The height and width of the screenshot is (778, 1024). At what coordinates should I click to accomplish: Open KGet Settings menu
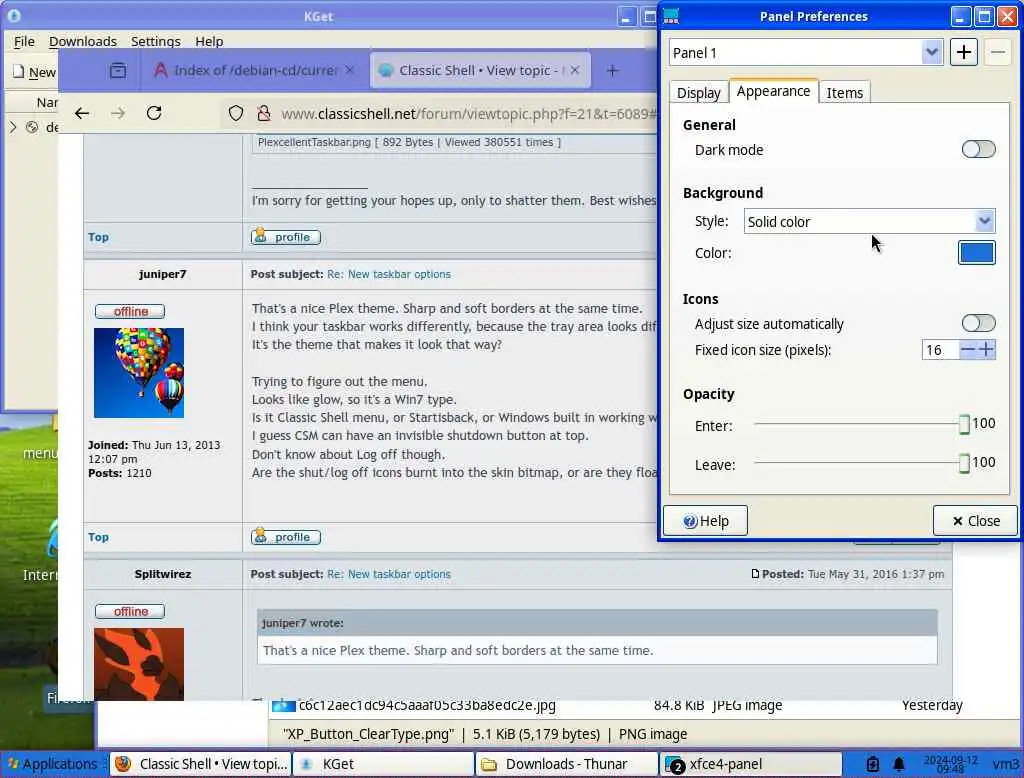pyautogui.click(x=155, y=41)
